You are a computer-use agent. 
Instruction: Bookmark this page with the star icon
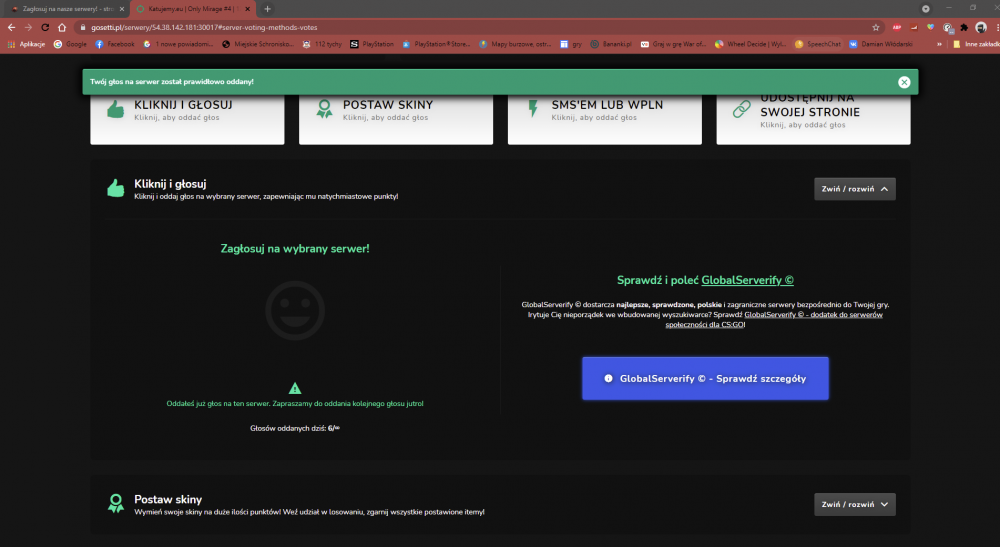click(x=876, y=27)
